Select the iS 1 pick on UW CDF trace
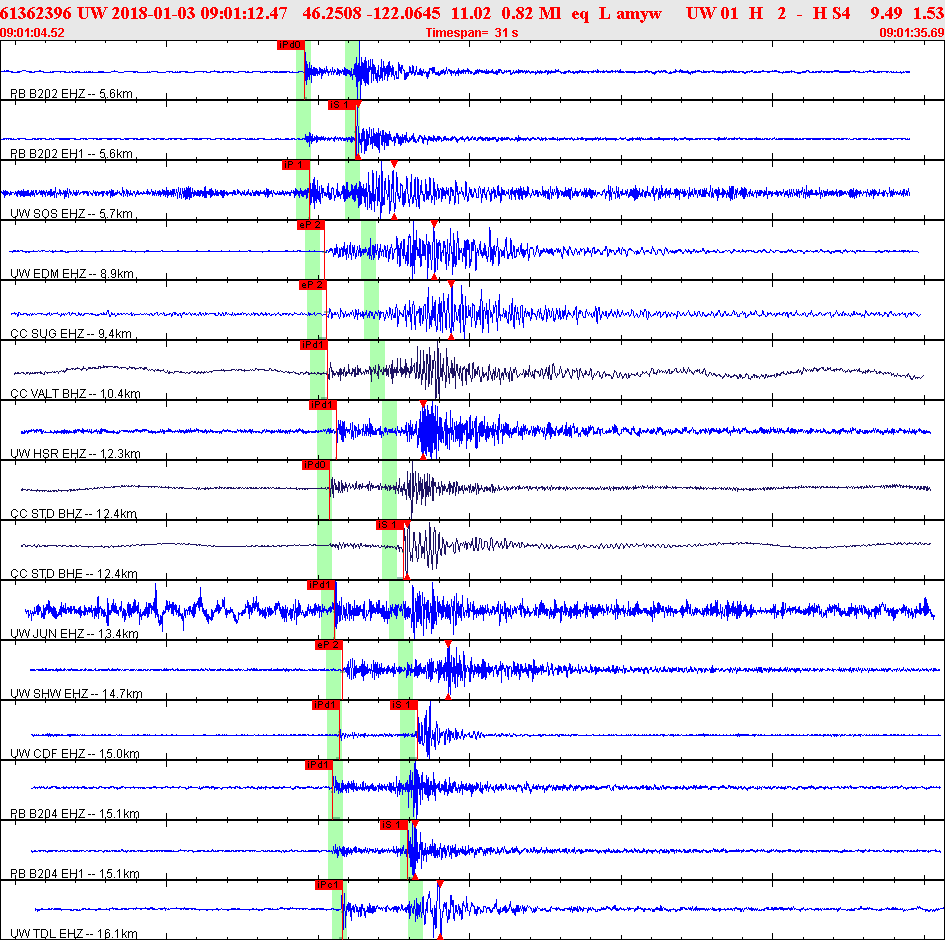The image size is (945, 940). click(x=403, y=705)
